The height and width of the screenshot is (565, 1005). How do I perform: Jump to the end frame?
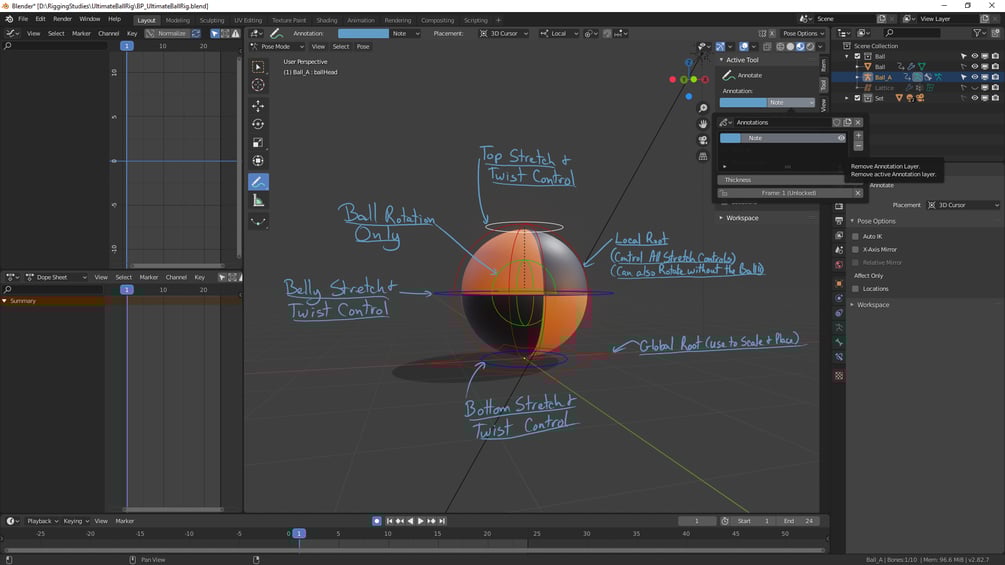click(442, 521)
